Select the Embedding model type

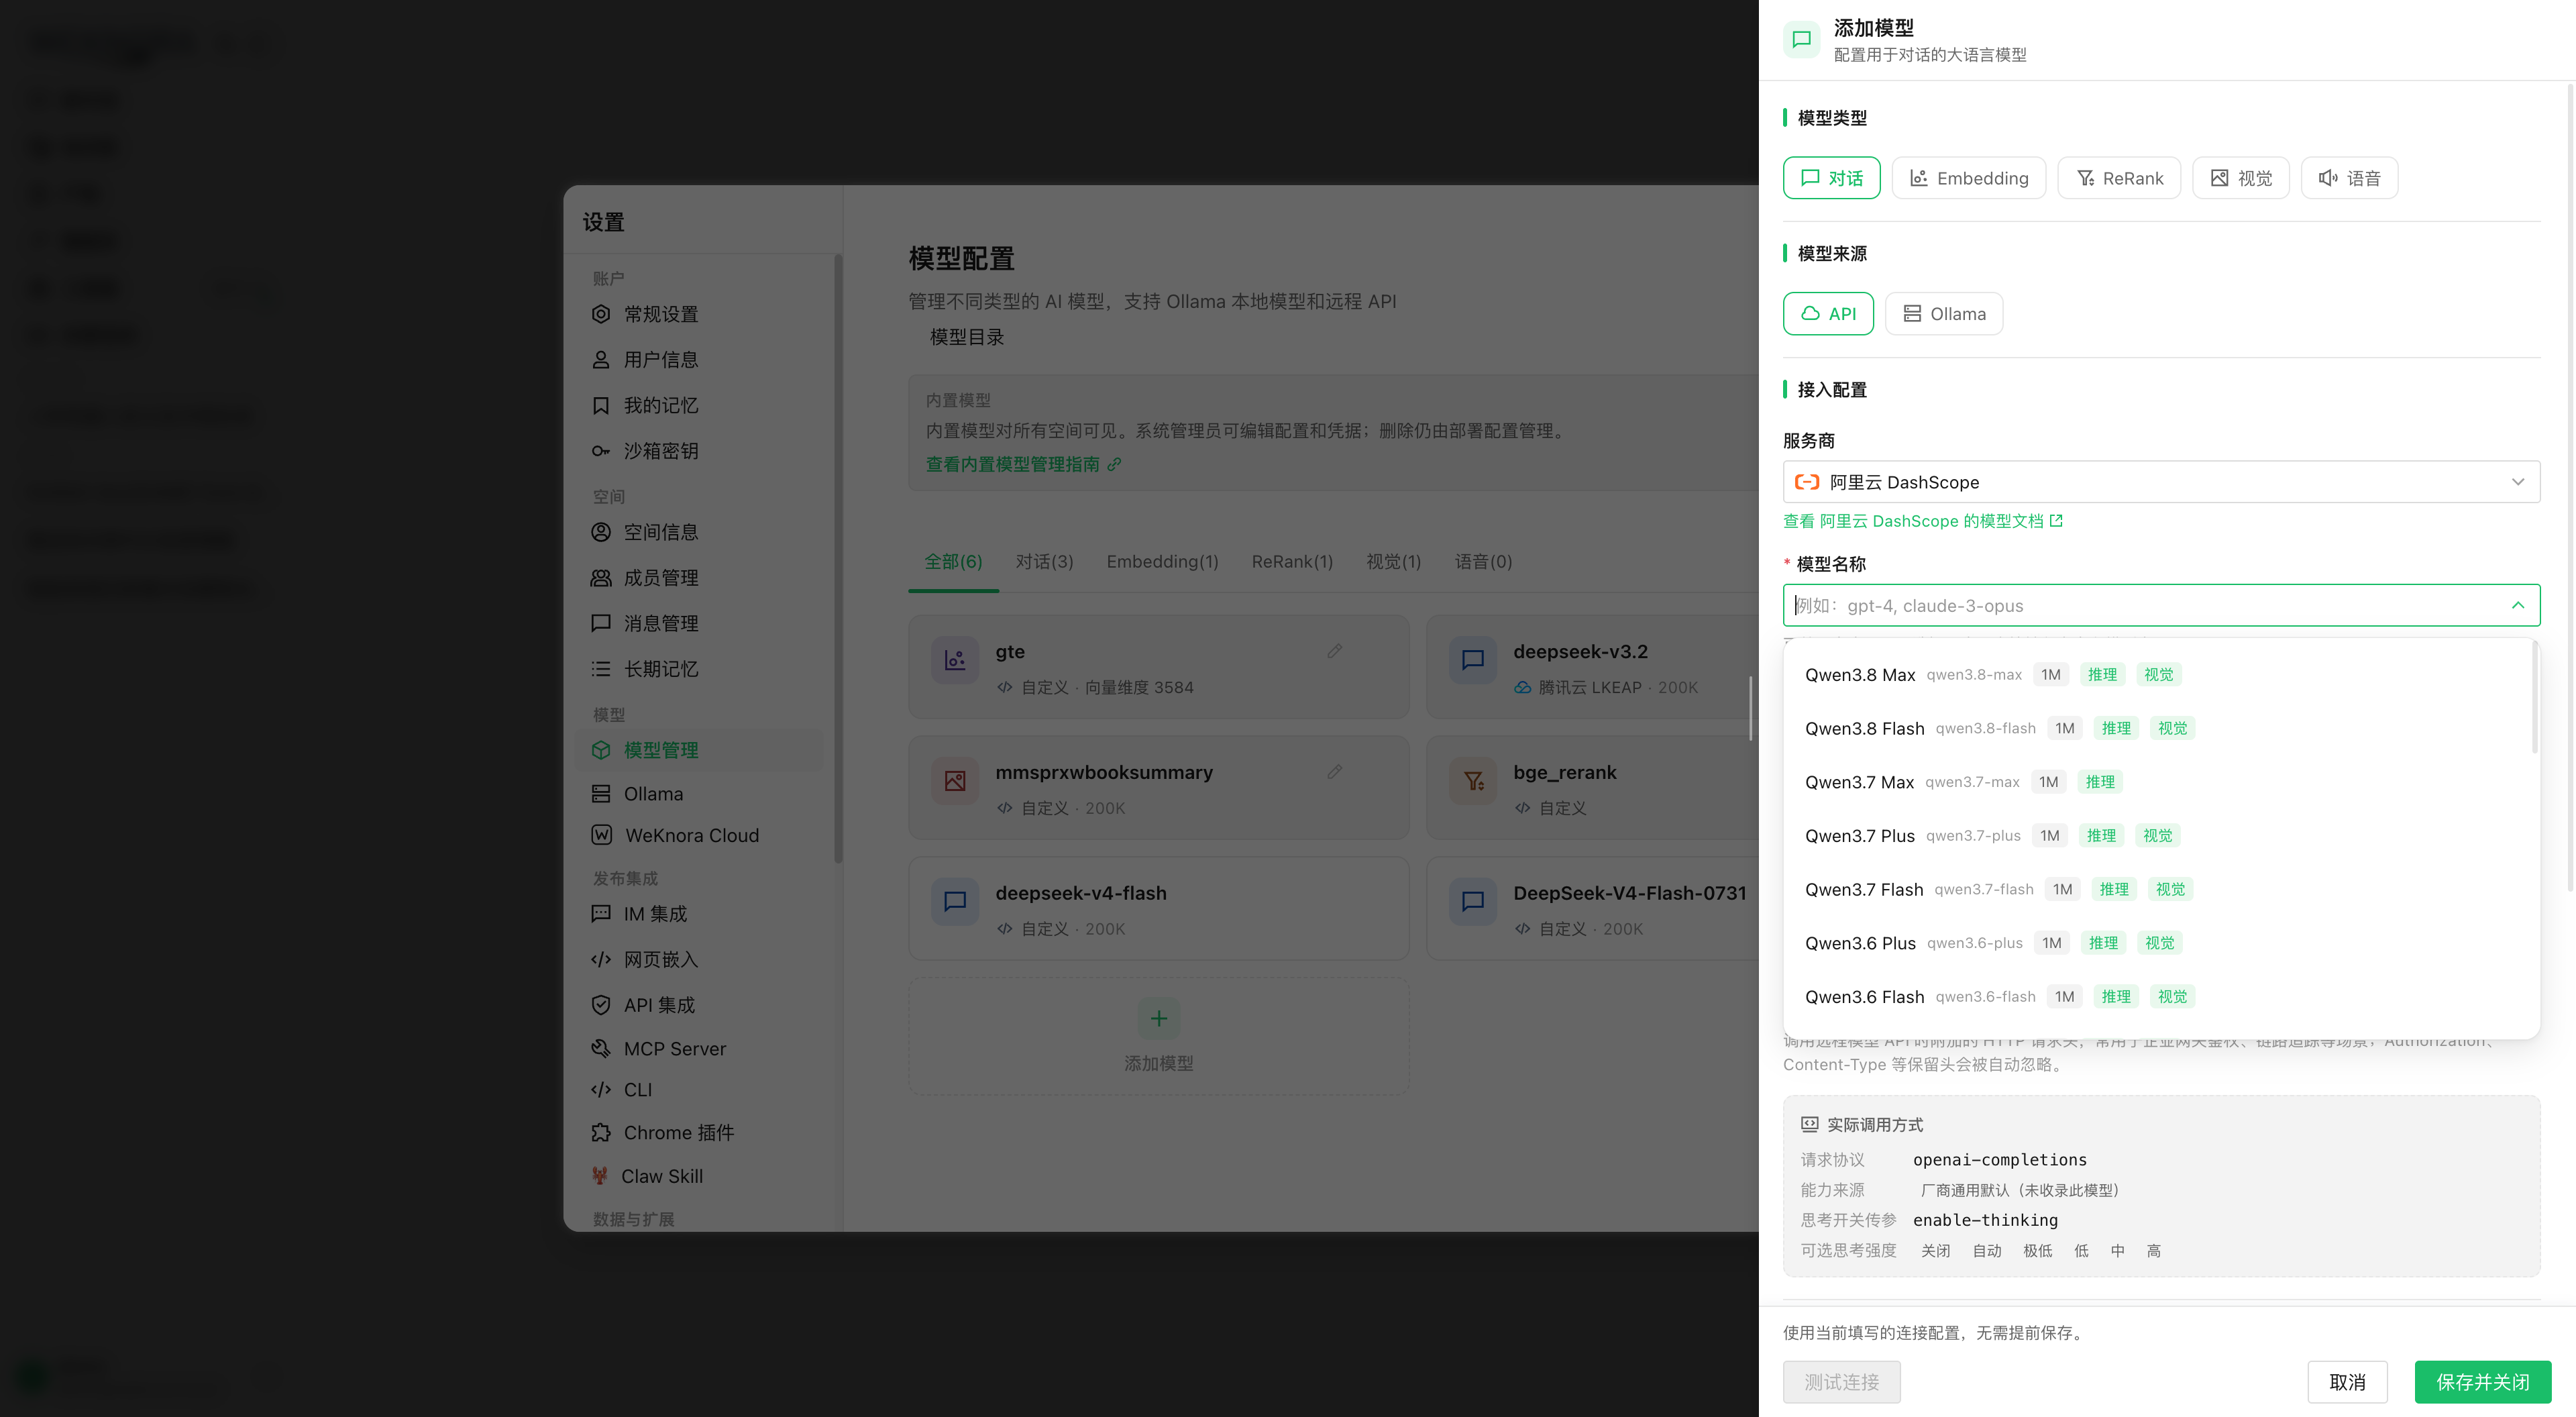click(1968, 178)
